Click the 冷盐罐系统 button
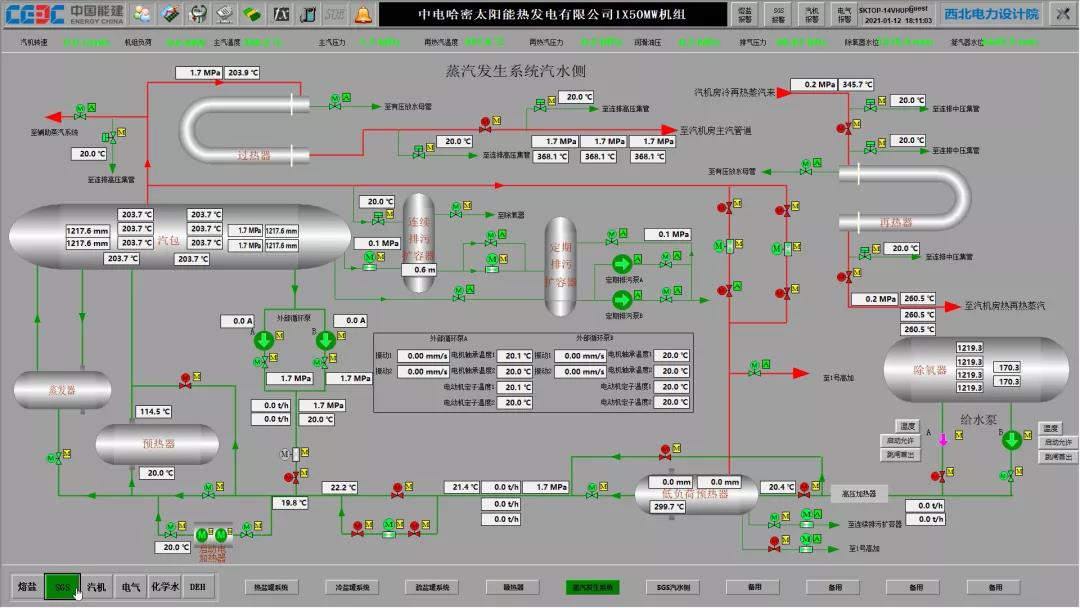 pyautogui.click(x=351, y=588)
